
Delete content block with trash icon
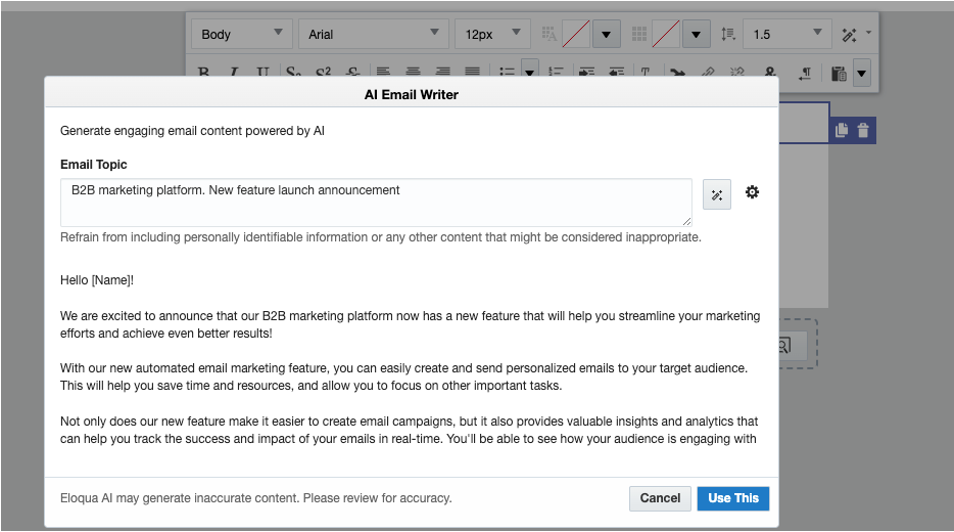click(x=863, y=130)
